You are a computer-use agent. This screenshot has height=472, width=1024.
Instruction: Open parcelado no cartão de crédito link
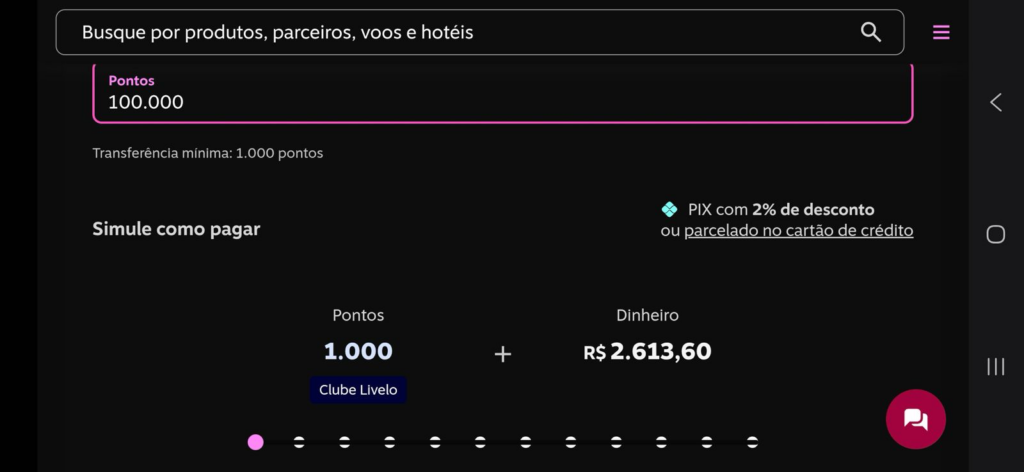tap(798, 231)
